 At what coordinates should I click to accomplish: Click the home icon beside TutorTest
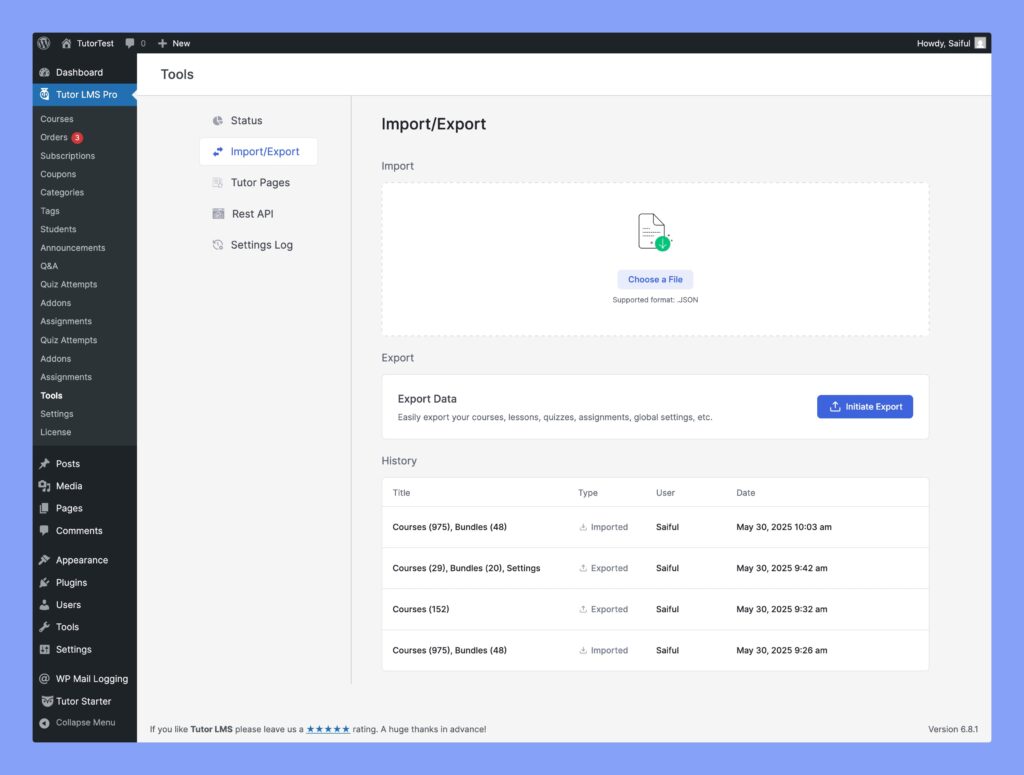pyautogui.click(x=66, y=43)
